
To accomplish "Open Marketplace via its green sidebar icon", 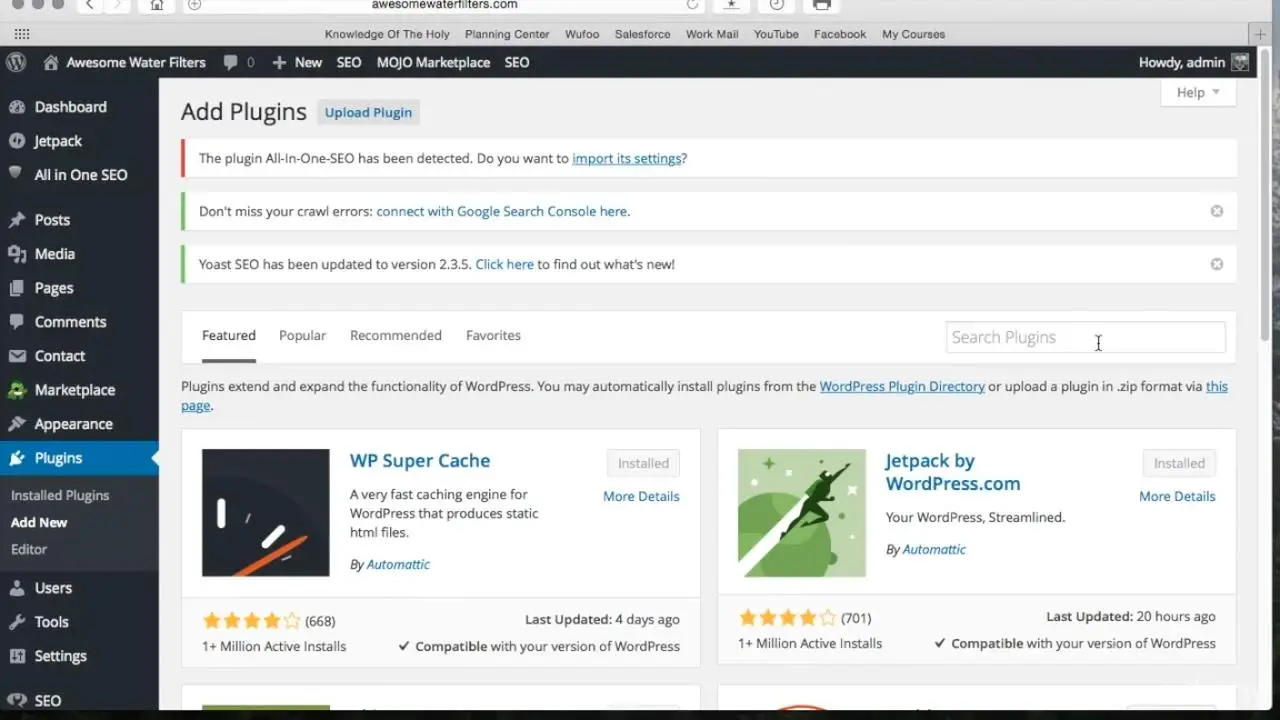I will [17, 390].
